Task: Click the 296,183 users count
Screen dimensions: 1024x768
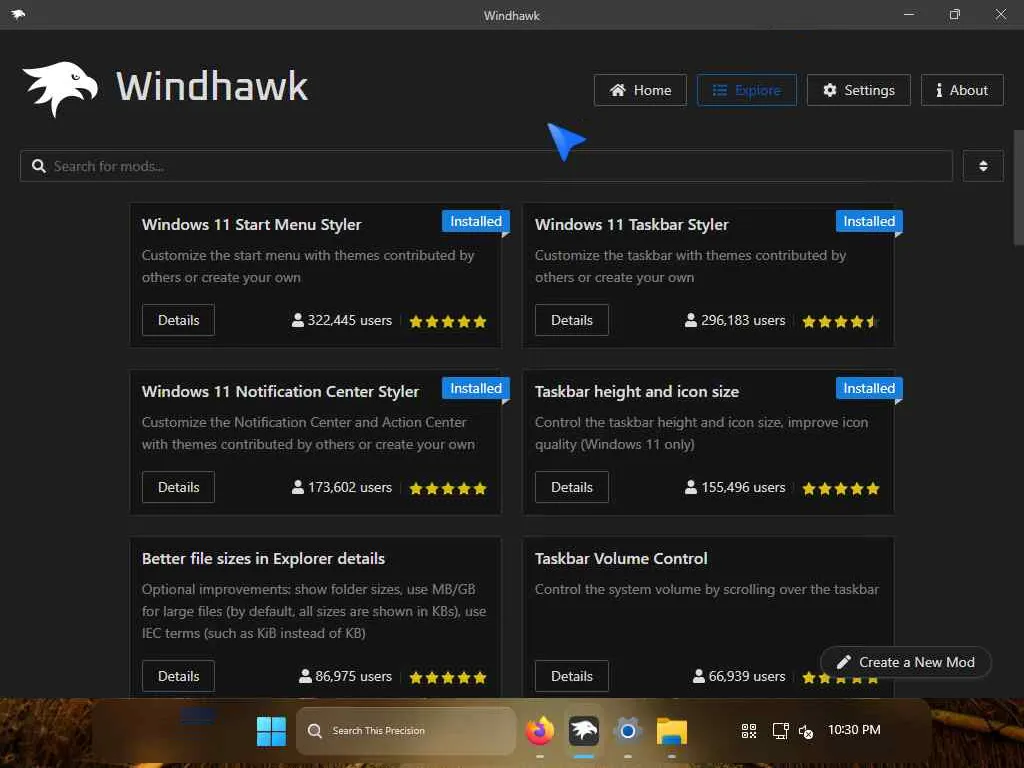Action: 743,321
